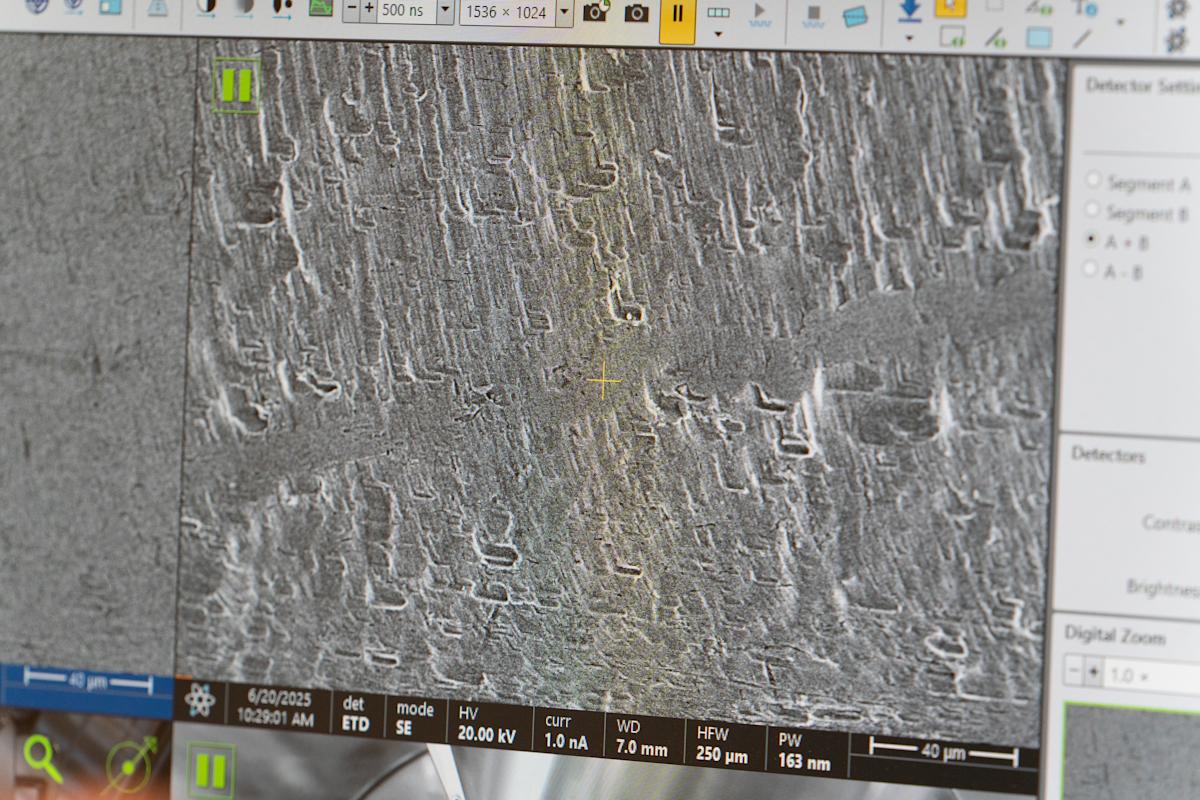
Task: Open the 1536 × 1024 resolution dropdown
Action: pos(564,12)
